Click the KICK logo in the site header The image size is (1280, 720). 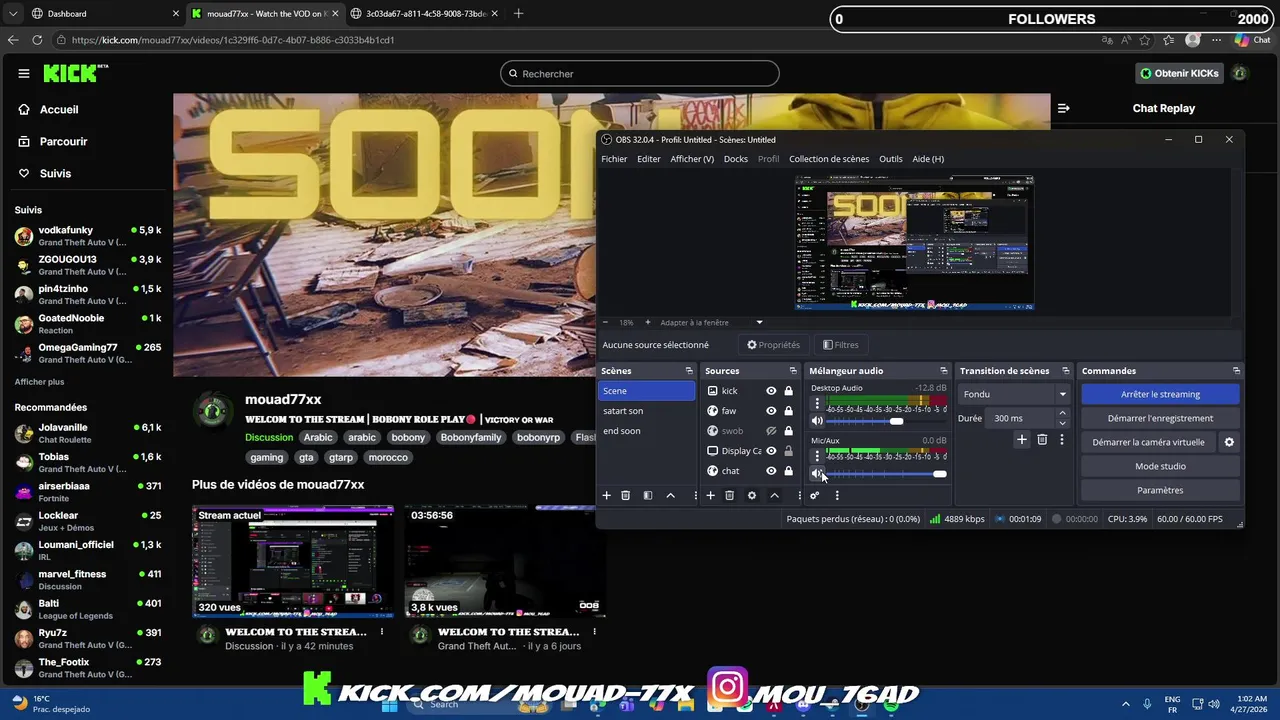tap(75, 73)
